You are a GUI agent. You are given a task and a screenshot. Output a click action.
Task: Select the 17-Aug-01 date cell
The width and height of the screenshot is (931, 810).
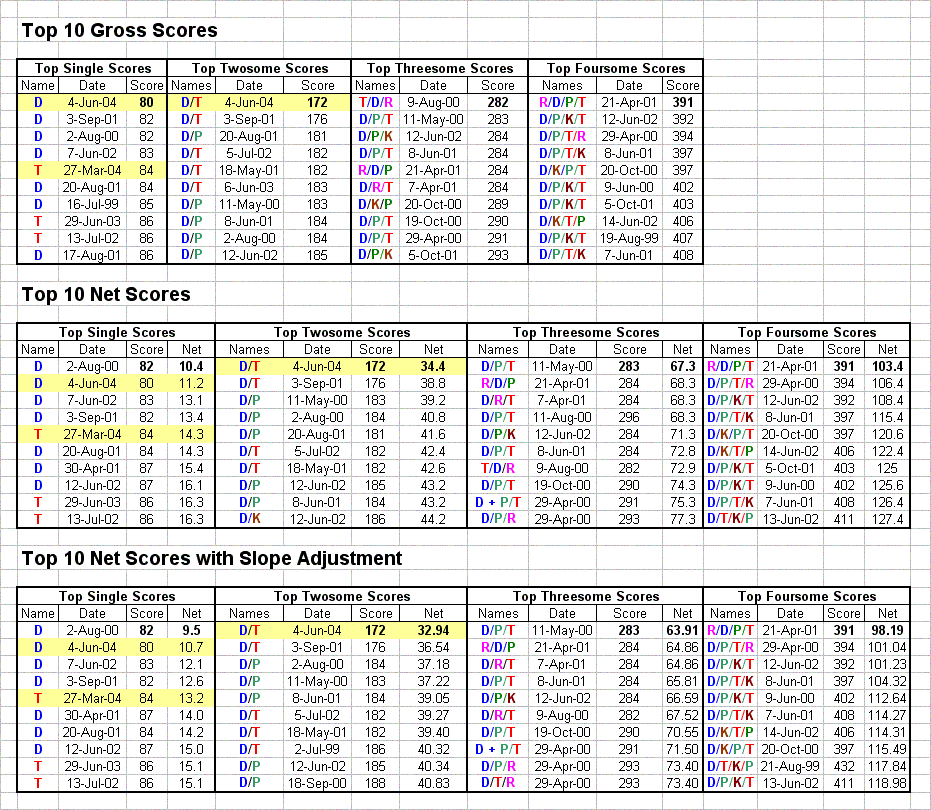point(92,255)
